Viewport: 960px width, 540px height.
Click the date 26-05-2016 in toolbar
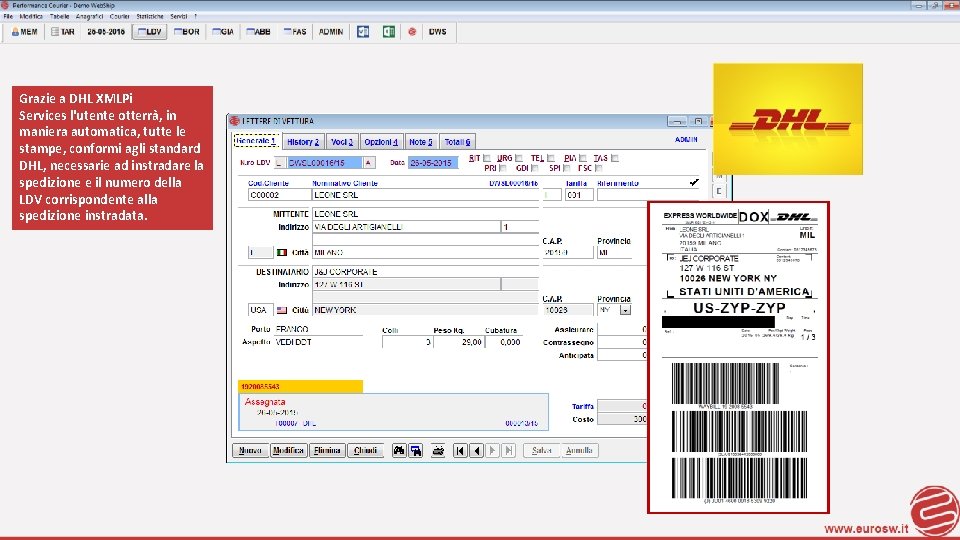pyautogui.click(x=106, y=32)
